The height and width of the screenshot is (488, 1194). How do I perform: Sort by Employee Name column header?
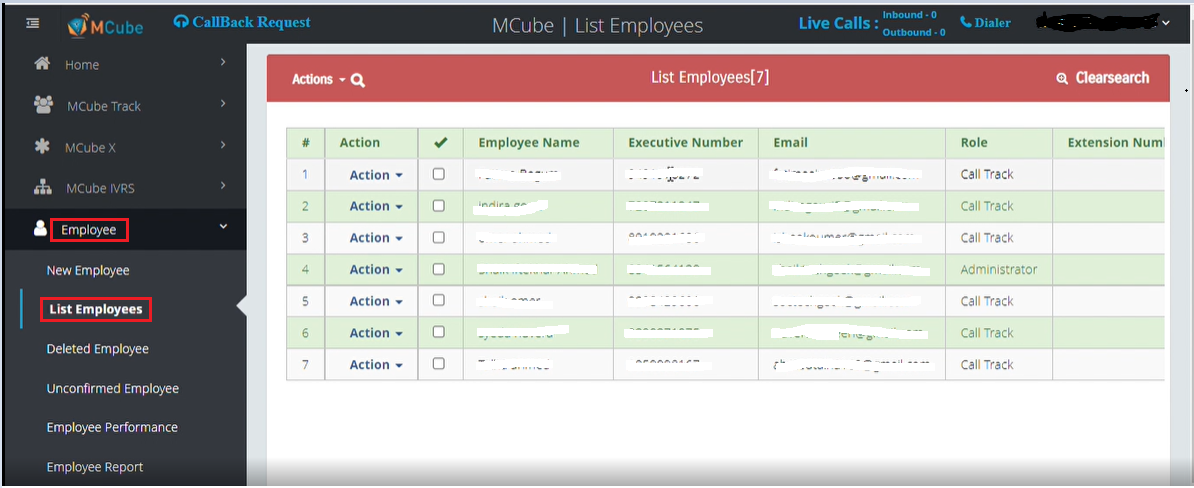pyautogui.click(x=529, y=142)
